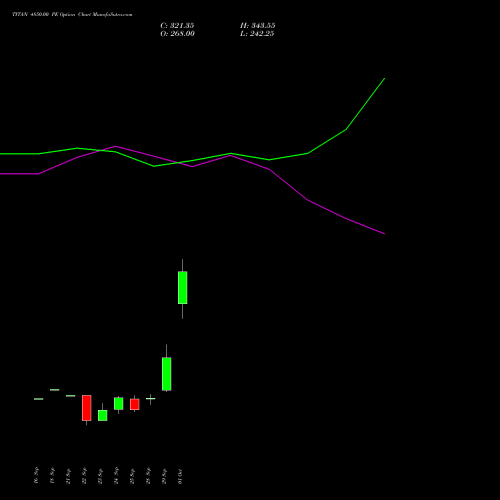This screenshot has width=500, height=500.
Task: Click the open value O: 268.00
Action: tap(177, 34)
